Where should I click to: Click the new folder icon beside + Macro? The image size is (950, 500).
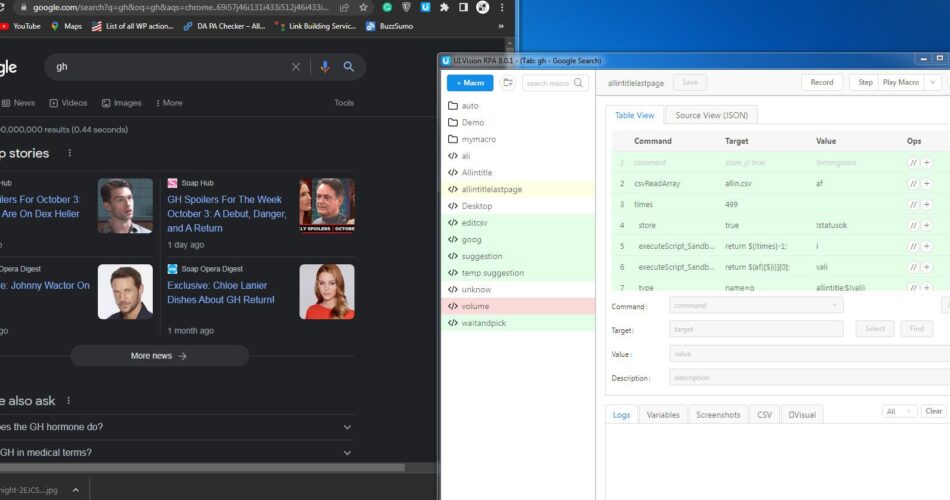pos(508,83)
